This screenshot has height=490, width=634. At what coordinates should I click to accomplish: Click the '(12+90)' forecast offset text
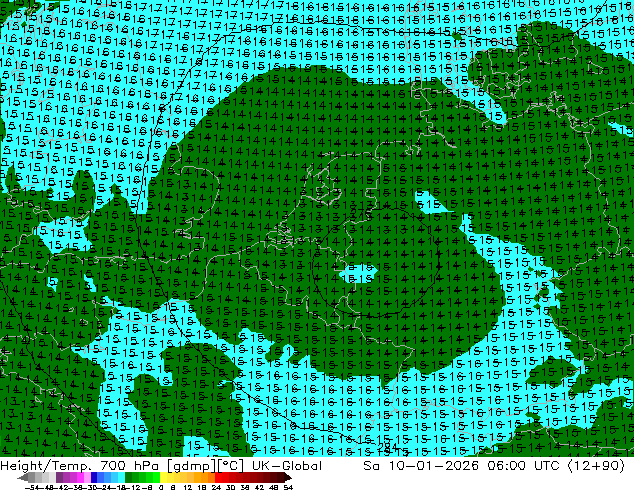[x=596, y=466]
